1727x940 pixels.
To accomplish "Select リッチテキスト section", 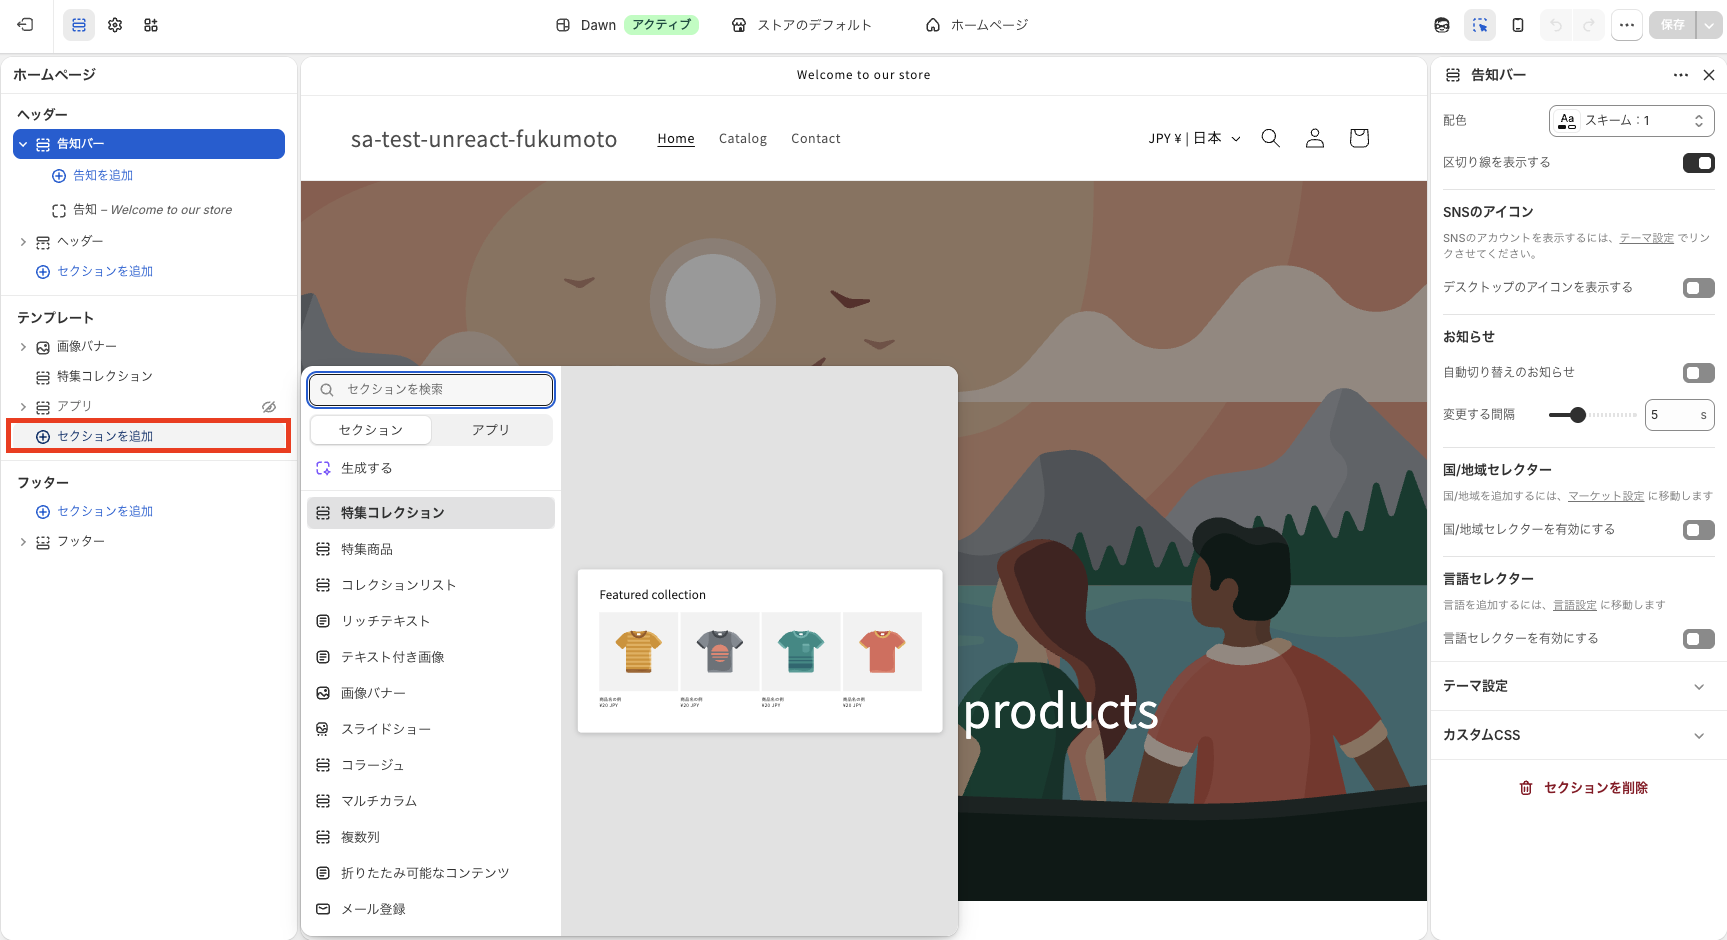I will tap(431, 621).
